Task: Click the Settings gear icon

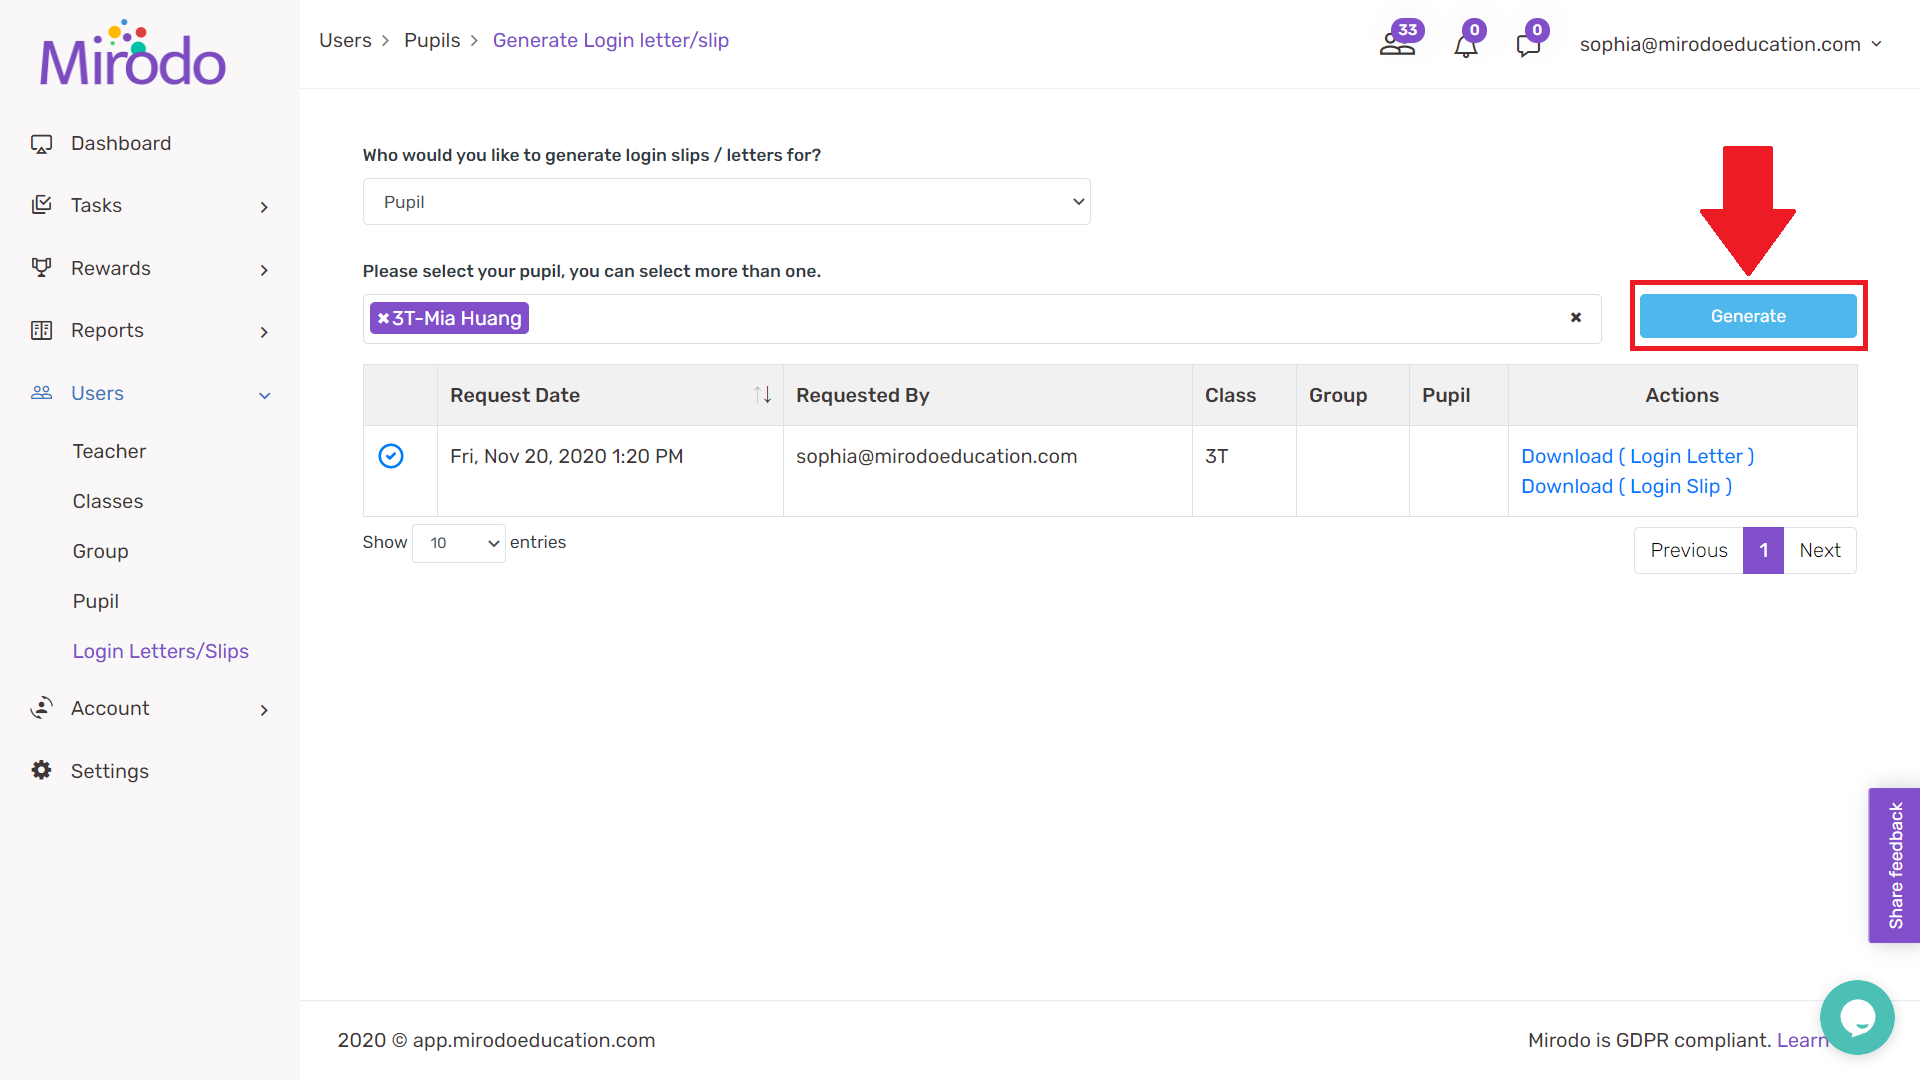Action: 41,770
